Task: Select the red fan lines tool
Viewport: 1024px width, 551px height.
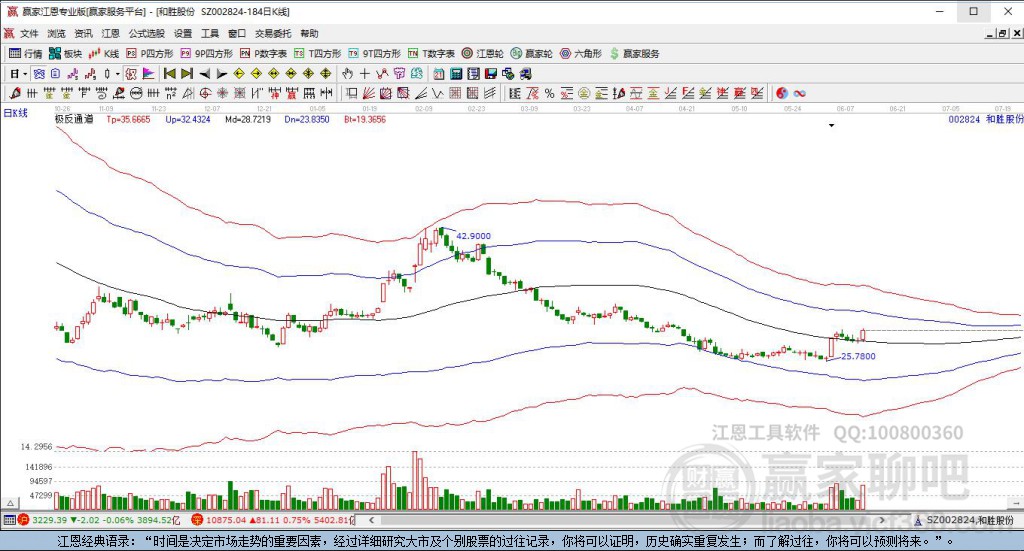Action: tap(368, 93)
